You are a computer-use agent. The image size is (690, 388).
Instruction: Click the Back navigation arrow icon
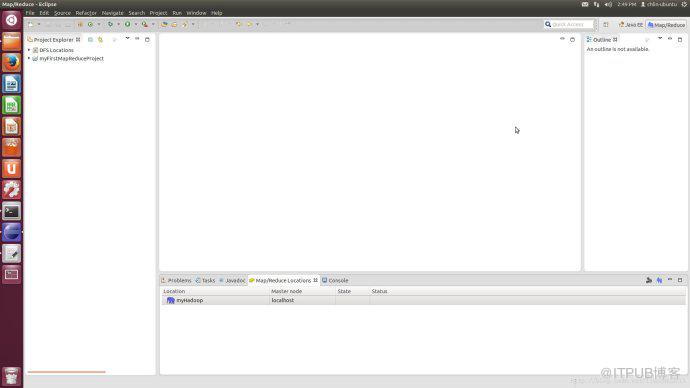click(239, 25)
